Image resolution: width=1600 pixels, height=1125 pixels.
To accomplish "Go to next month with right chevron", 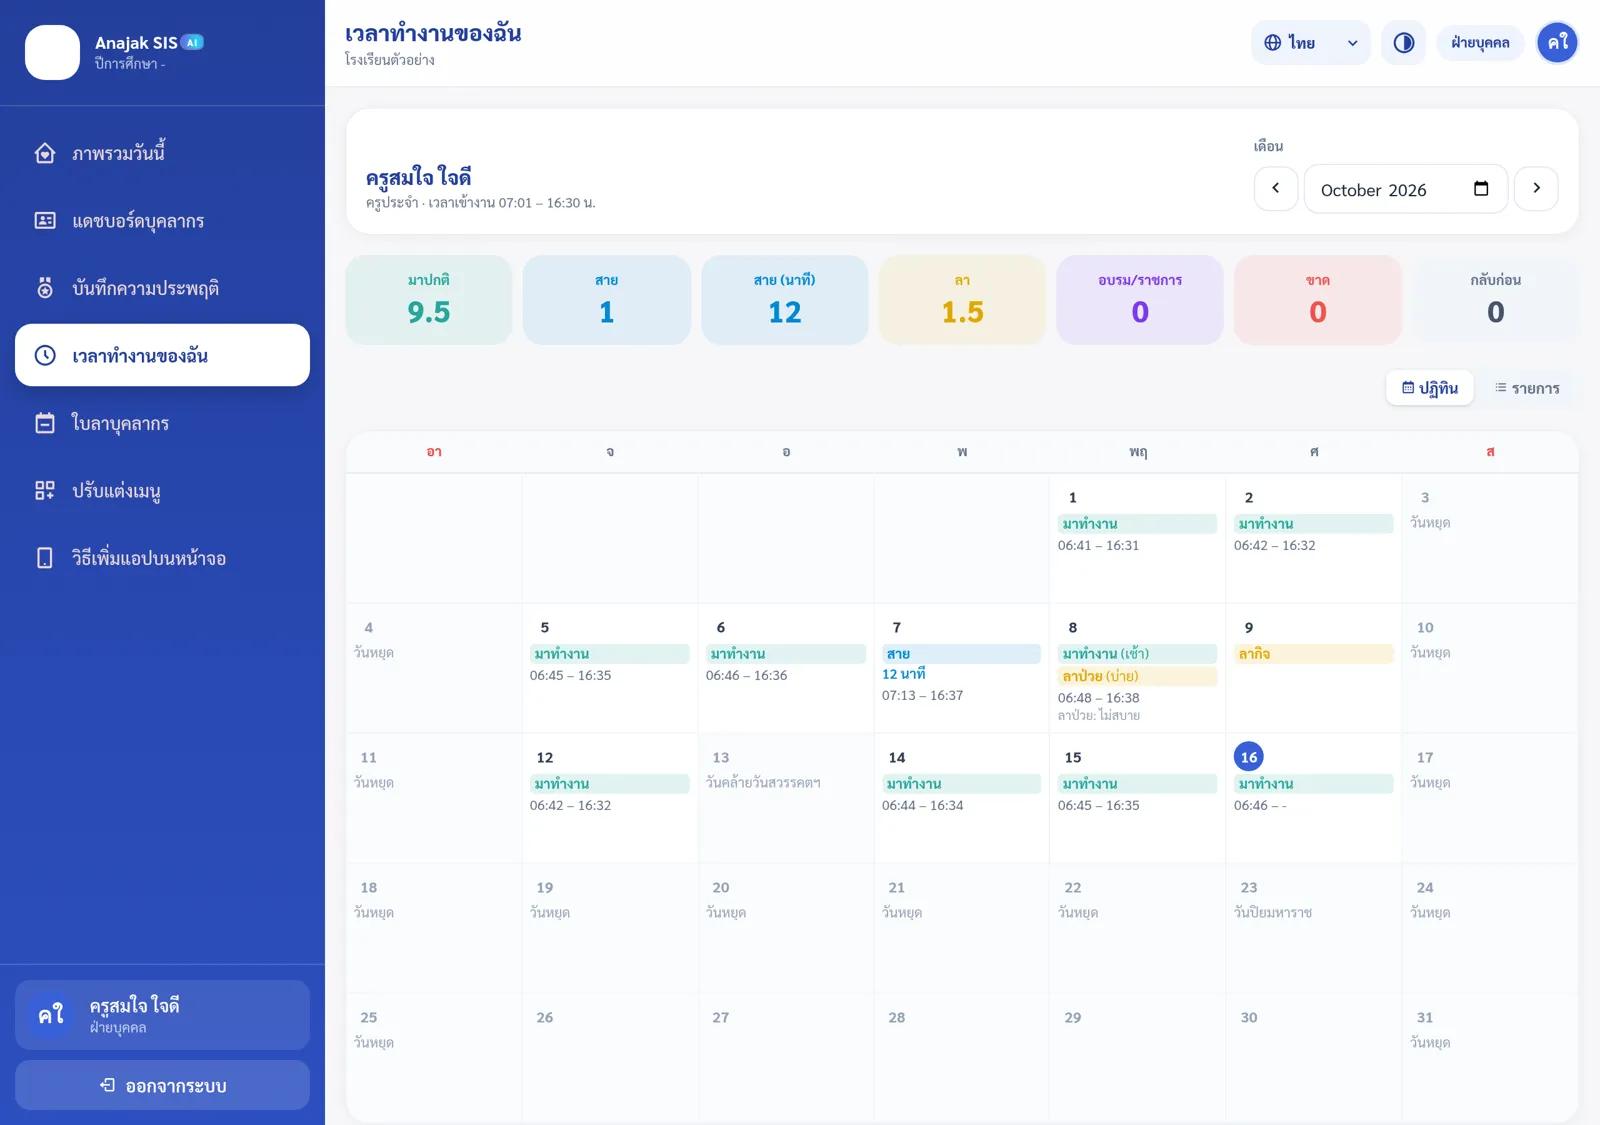I will [x=1536, y=188].
